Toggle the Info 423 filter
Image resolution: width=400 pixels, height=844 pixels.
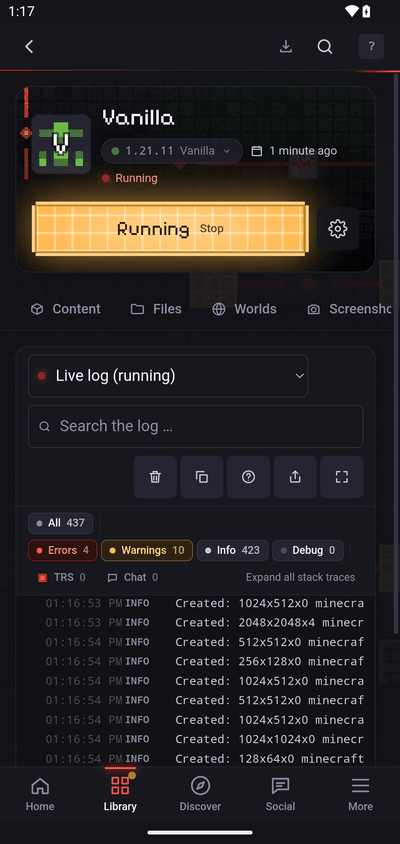tap(233, 550)
